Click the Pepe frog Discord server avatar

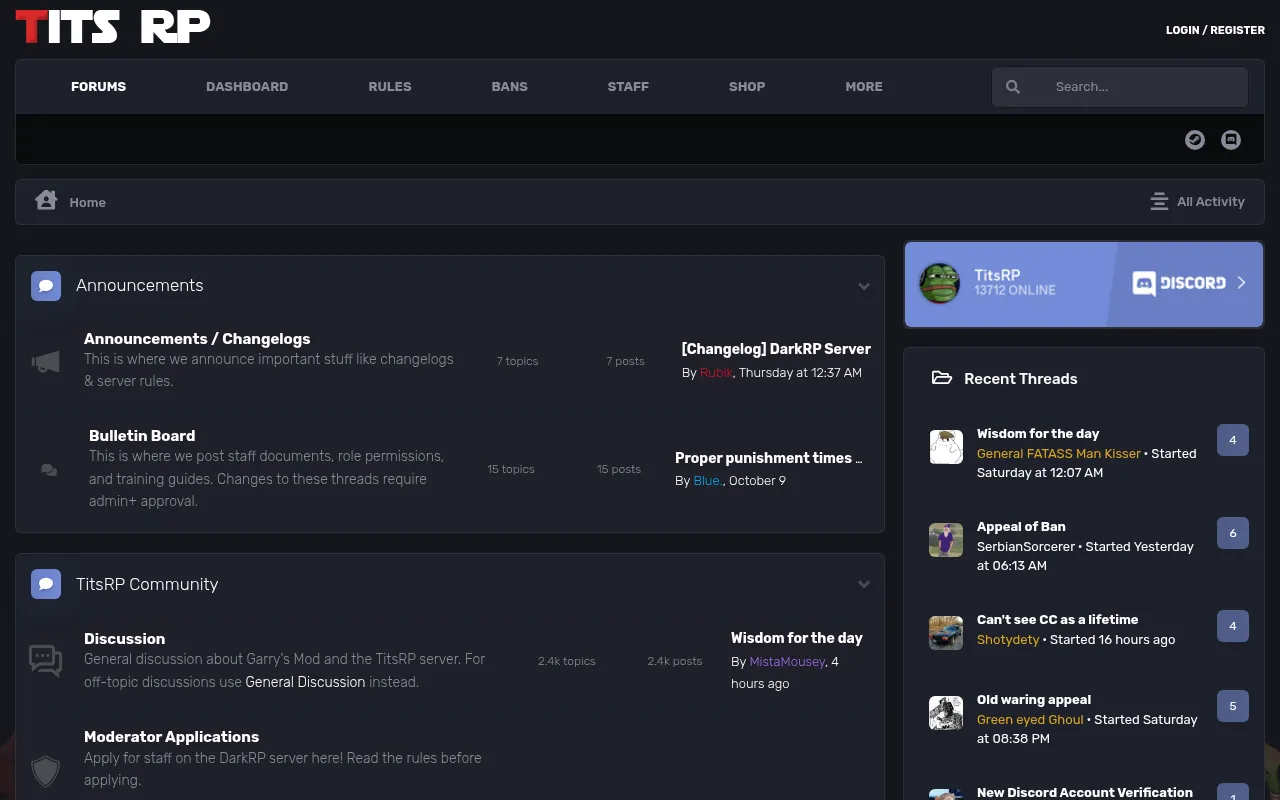pos(940,284)
